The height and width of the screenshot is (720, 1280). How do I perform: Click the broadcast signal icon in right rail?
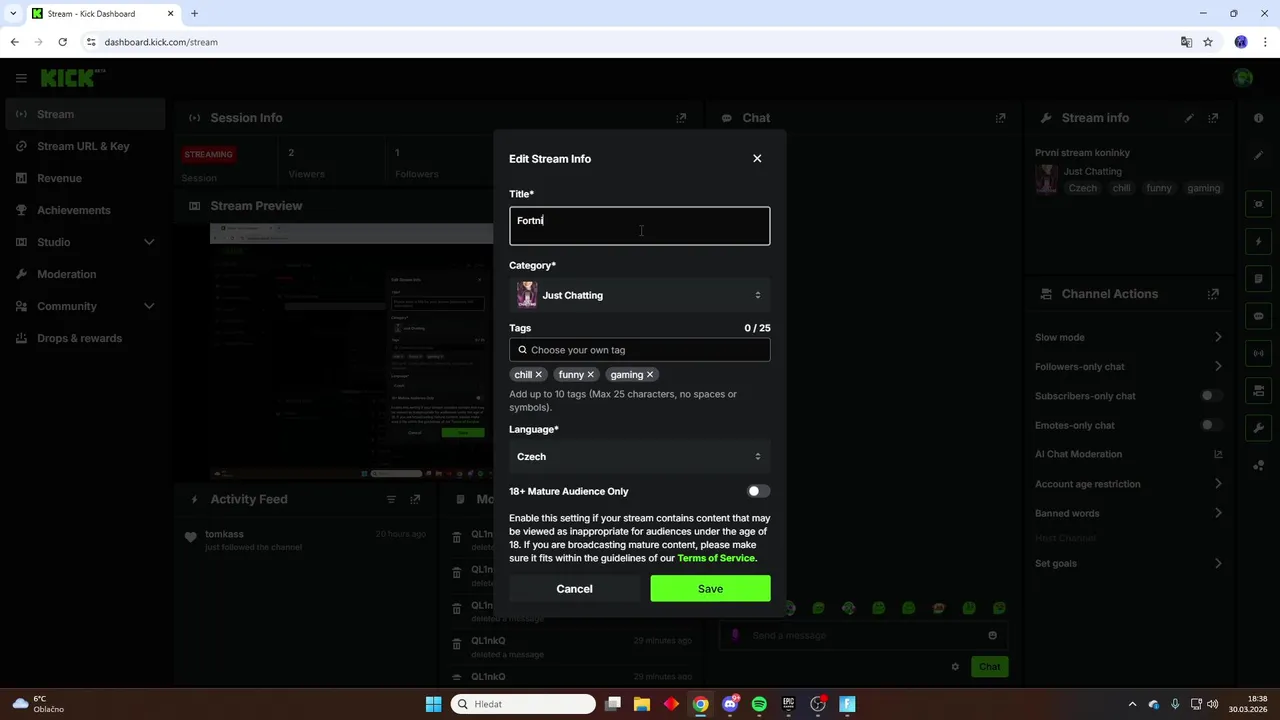1259,353
